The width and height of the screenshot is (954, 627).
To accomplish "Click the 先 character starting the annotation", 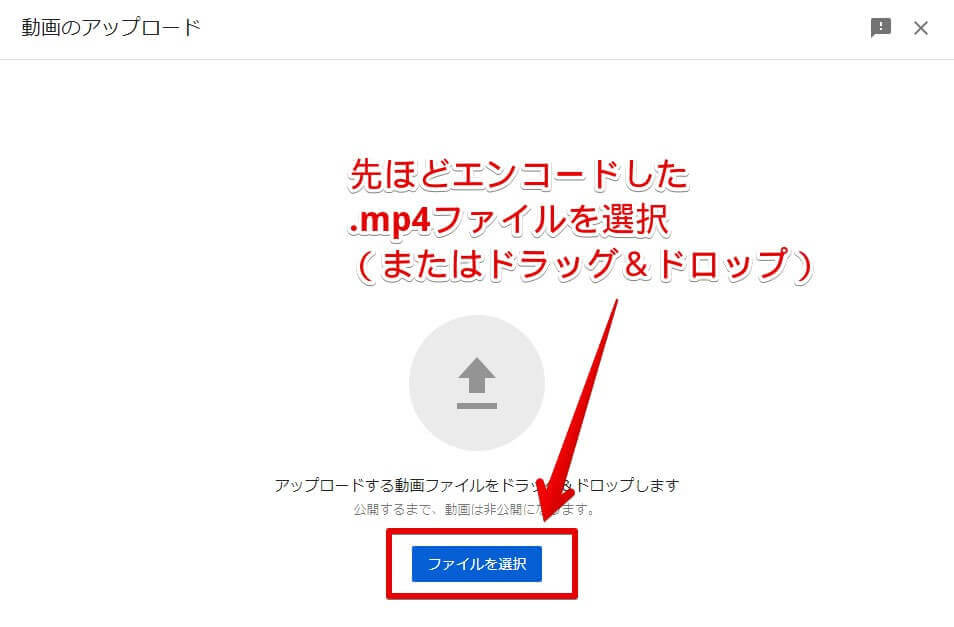I will (367, 175).
